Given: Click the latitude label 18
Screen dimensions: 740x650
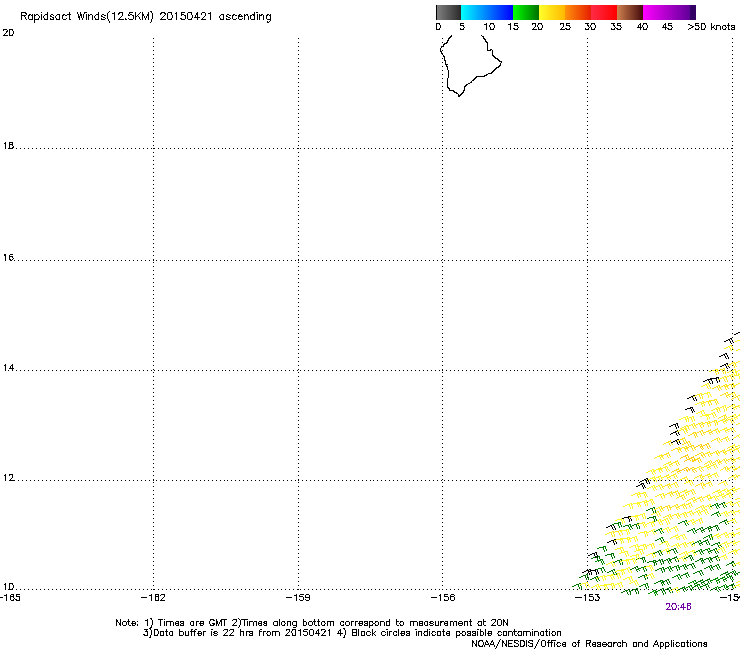Looking at the screenshot, I should click(8, 146).
